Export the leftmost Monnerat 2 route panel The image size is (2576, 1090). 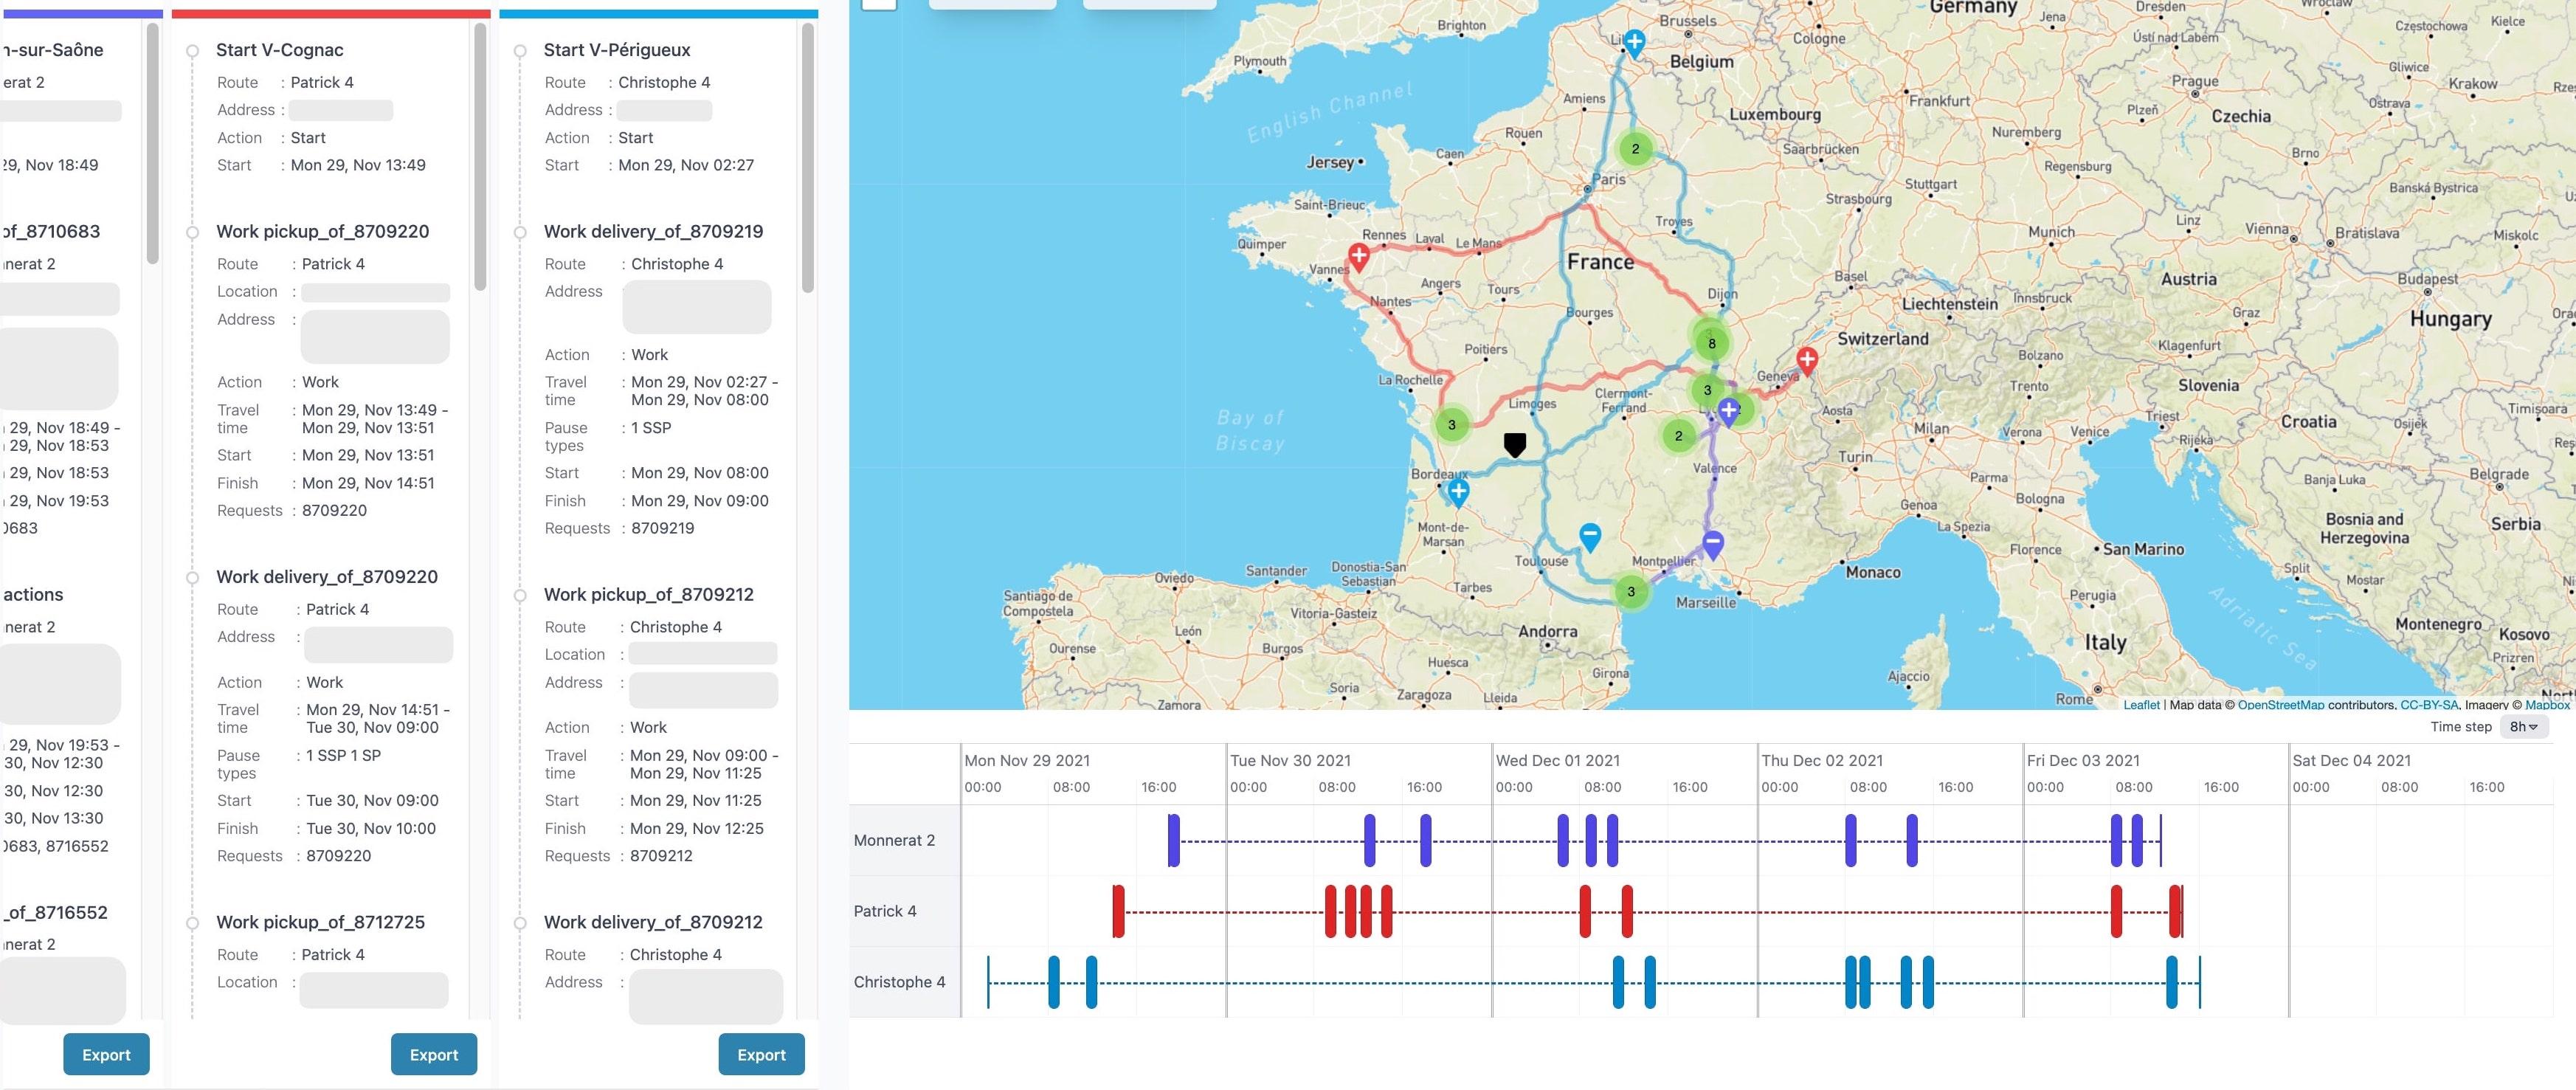click(106, 1054)
